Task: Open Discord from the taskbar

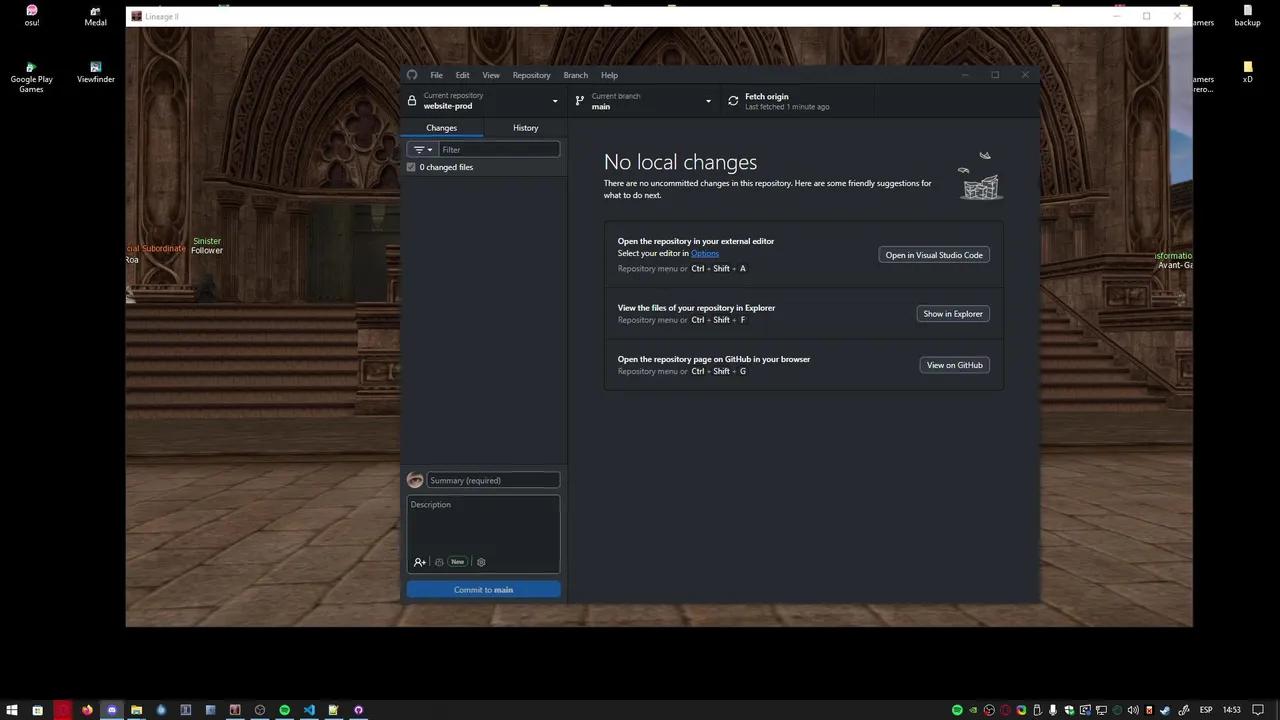Action: point(112,710)
